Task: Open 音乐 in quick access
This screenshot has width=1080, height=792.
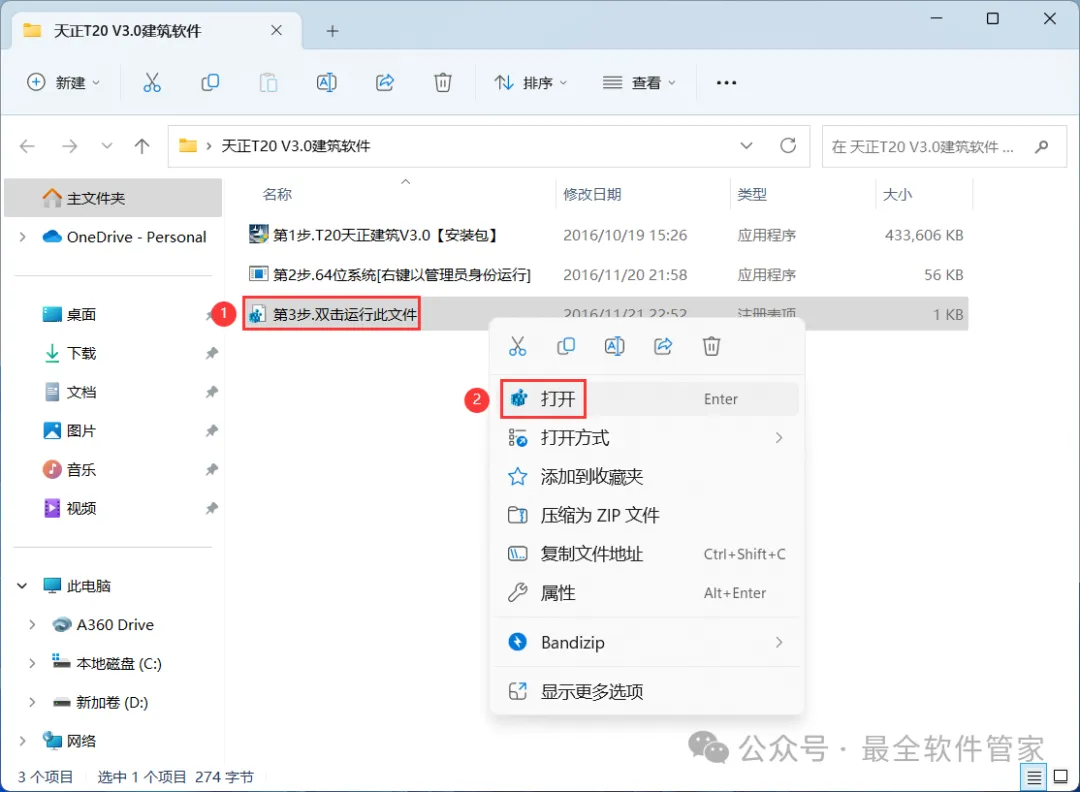Action: click(x=81, y=470)
